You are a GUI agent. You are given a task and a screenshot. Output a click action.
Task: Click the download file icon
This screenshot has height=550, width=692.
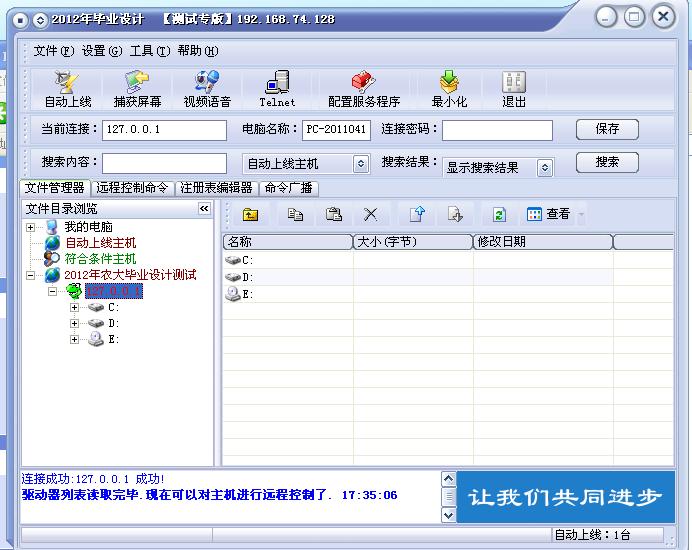click(x=455, y=215)
